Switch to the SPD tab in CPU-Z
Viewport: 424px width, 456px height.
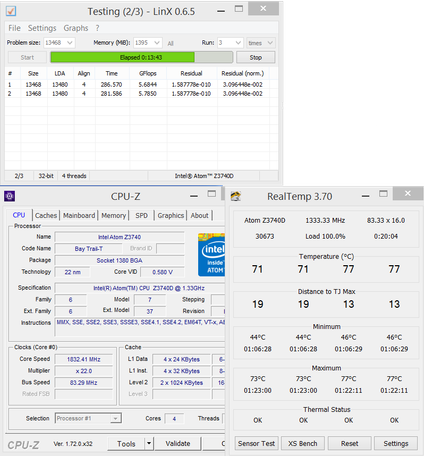point(141,216)
